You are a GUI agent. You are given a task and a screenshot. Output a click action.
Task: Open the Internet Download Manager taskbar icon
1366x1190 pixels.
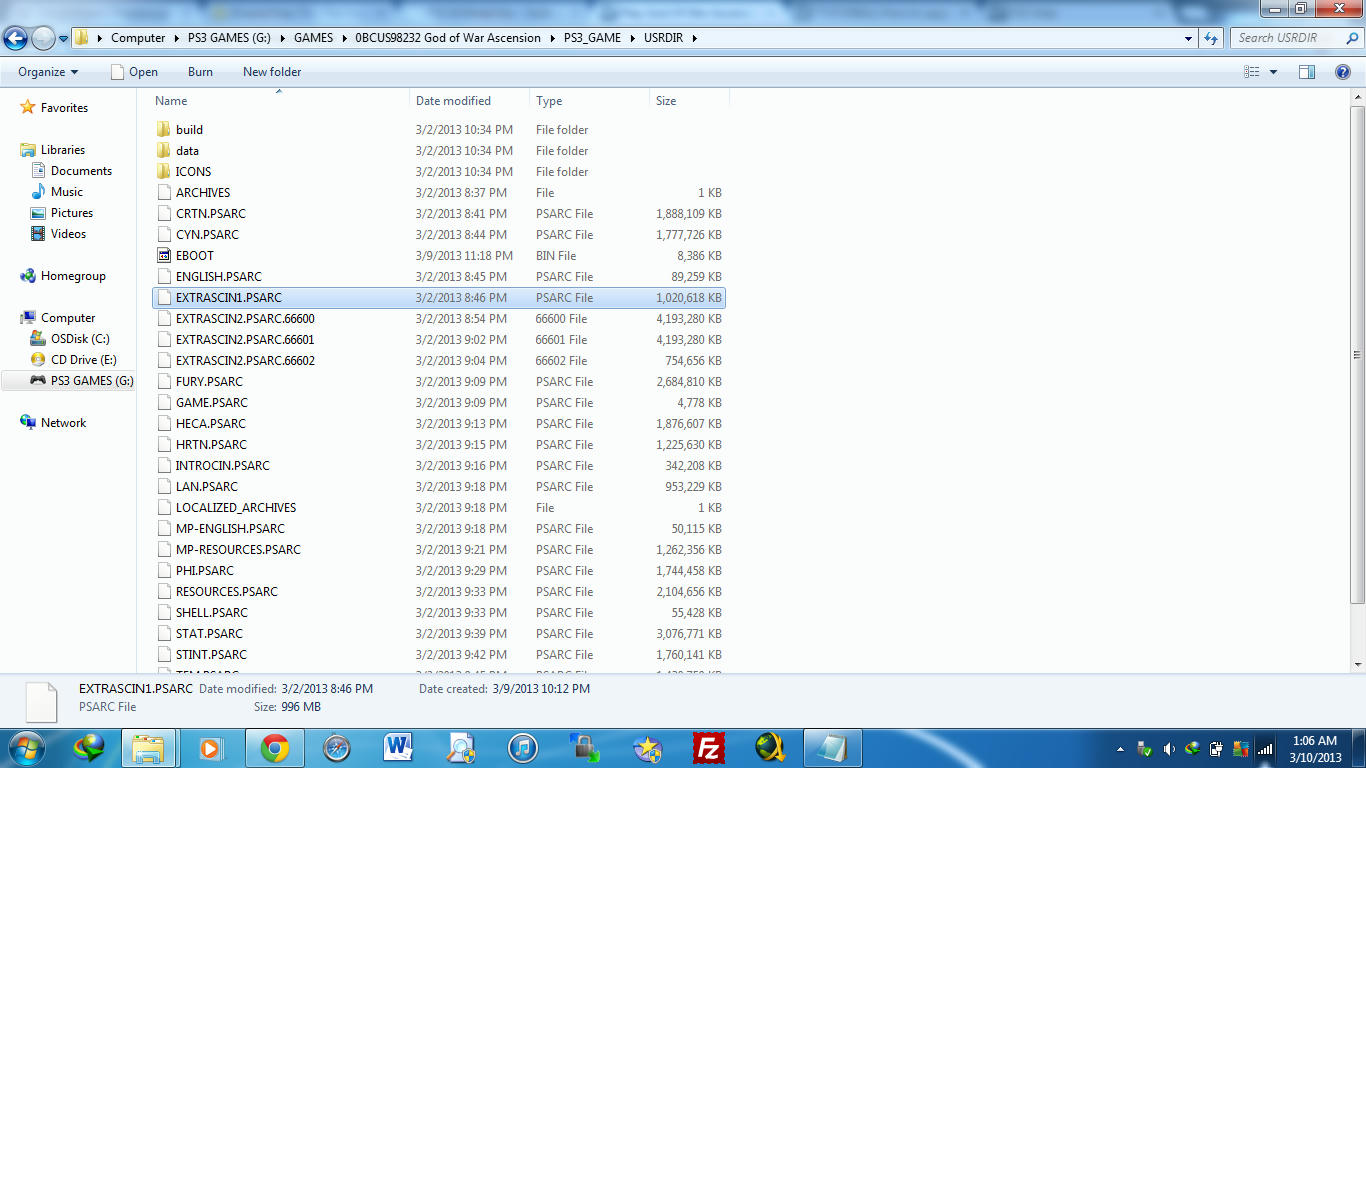[89, 748]
